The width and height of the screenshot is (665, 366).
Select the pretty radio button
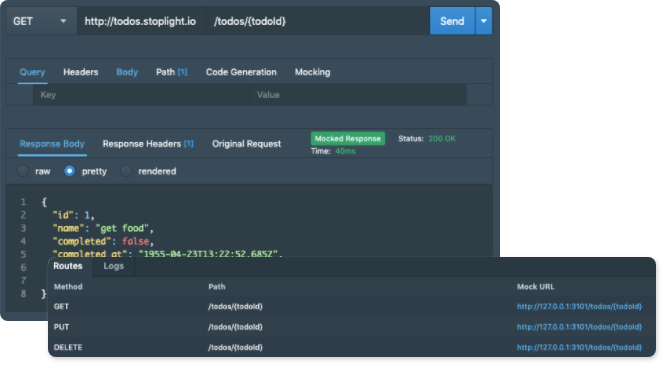pyautogui.click(x=69, y=171)
